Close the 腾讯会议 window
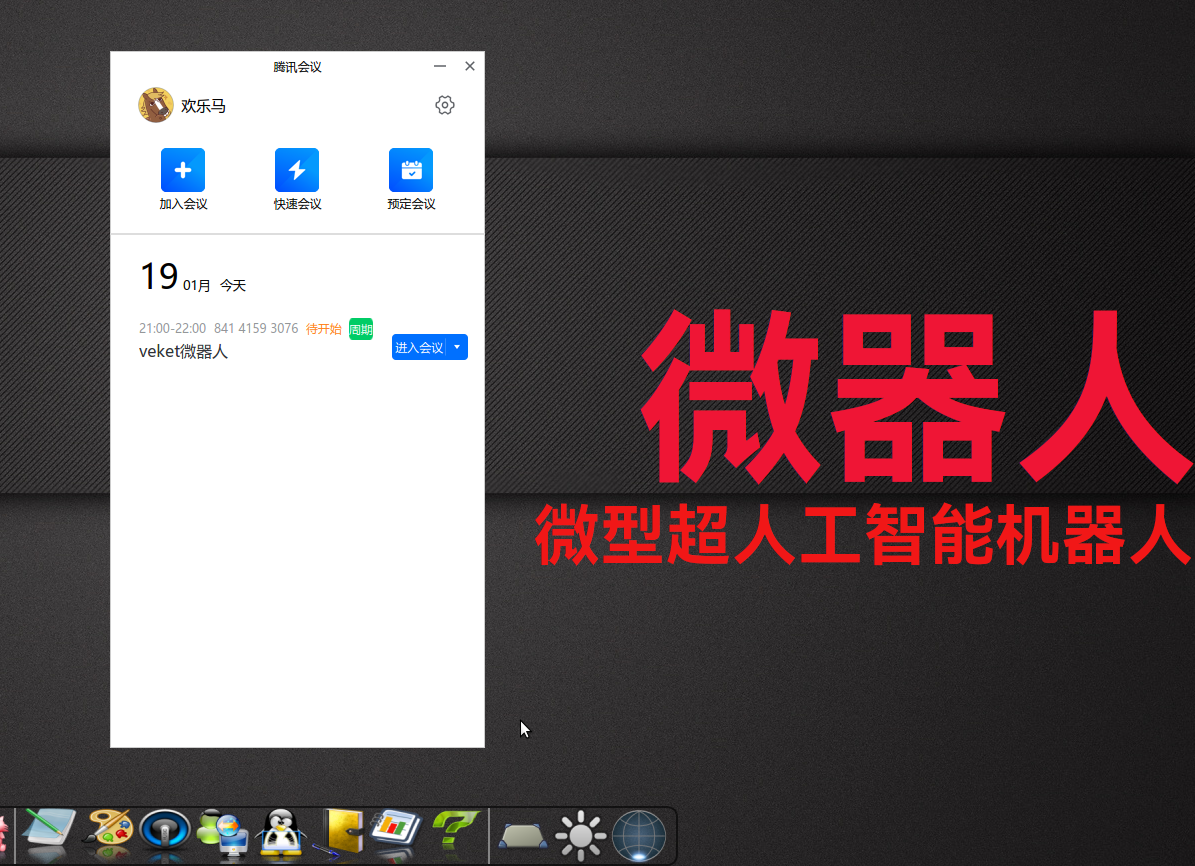 (470, 66)
